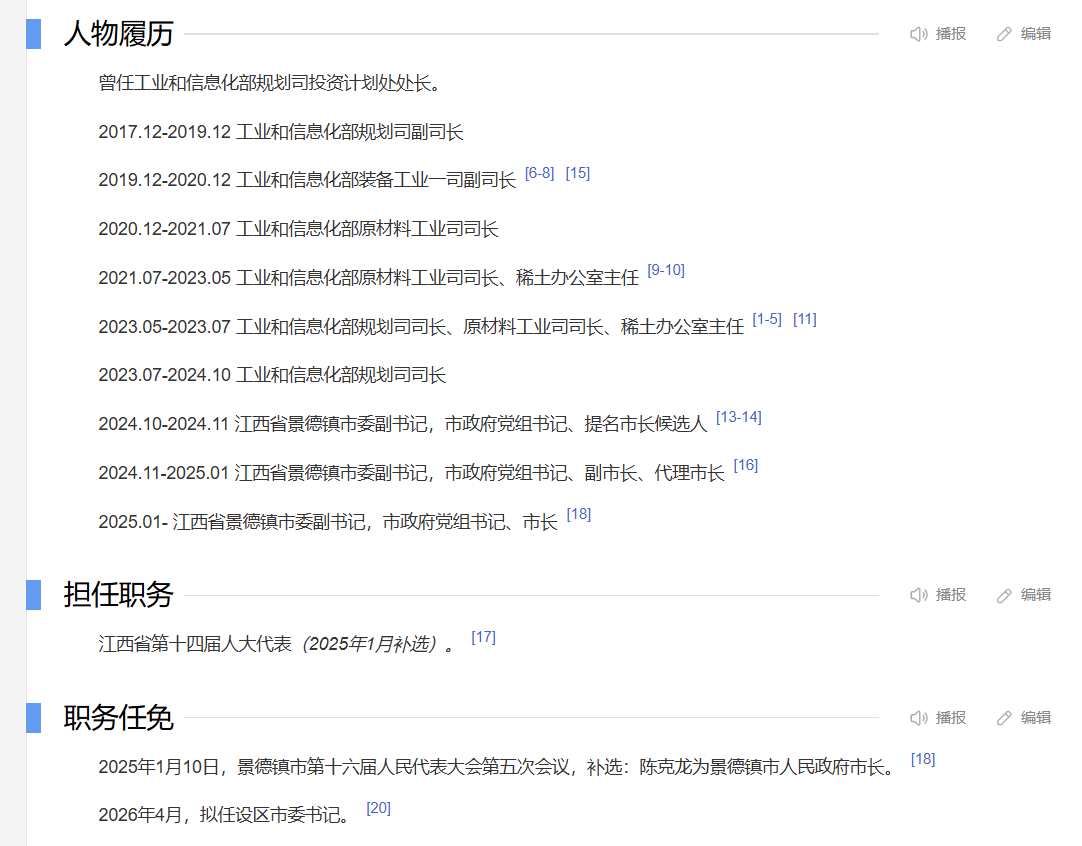
Task: Open reference [1-5] citation
Action: tap(767, 319)
